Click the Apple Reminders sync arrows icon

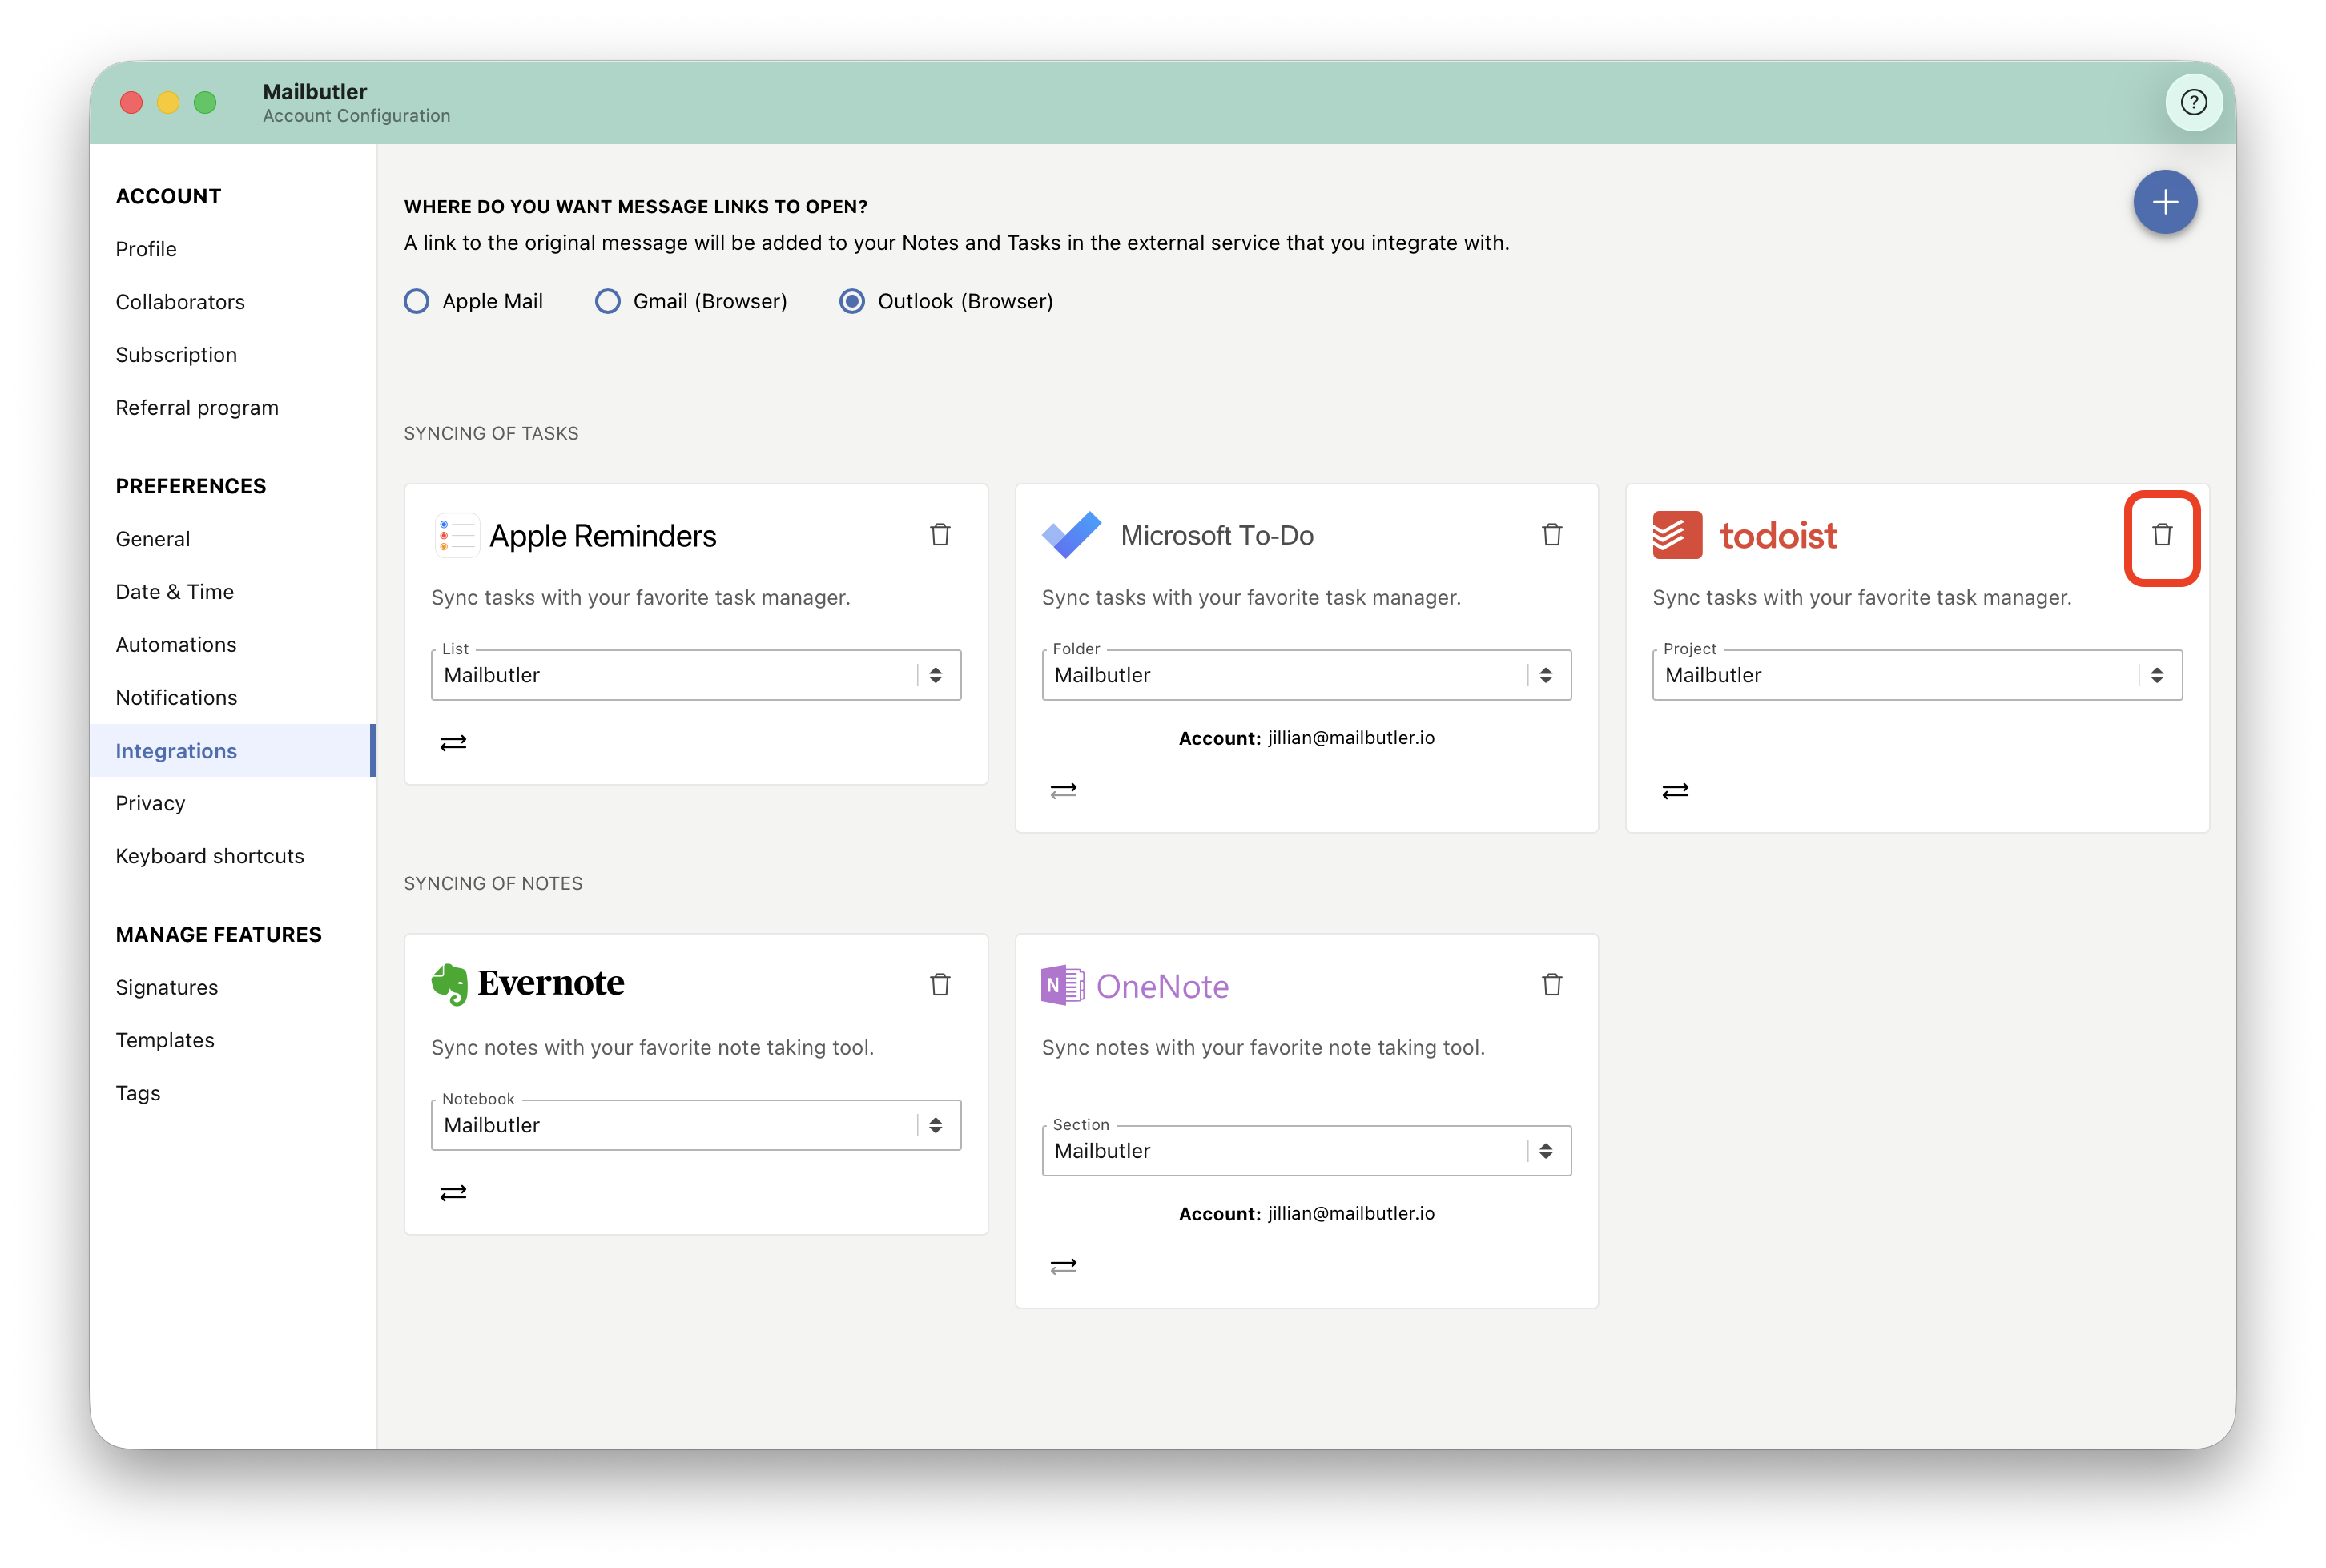(x=453, y=743)
